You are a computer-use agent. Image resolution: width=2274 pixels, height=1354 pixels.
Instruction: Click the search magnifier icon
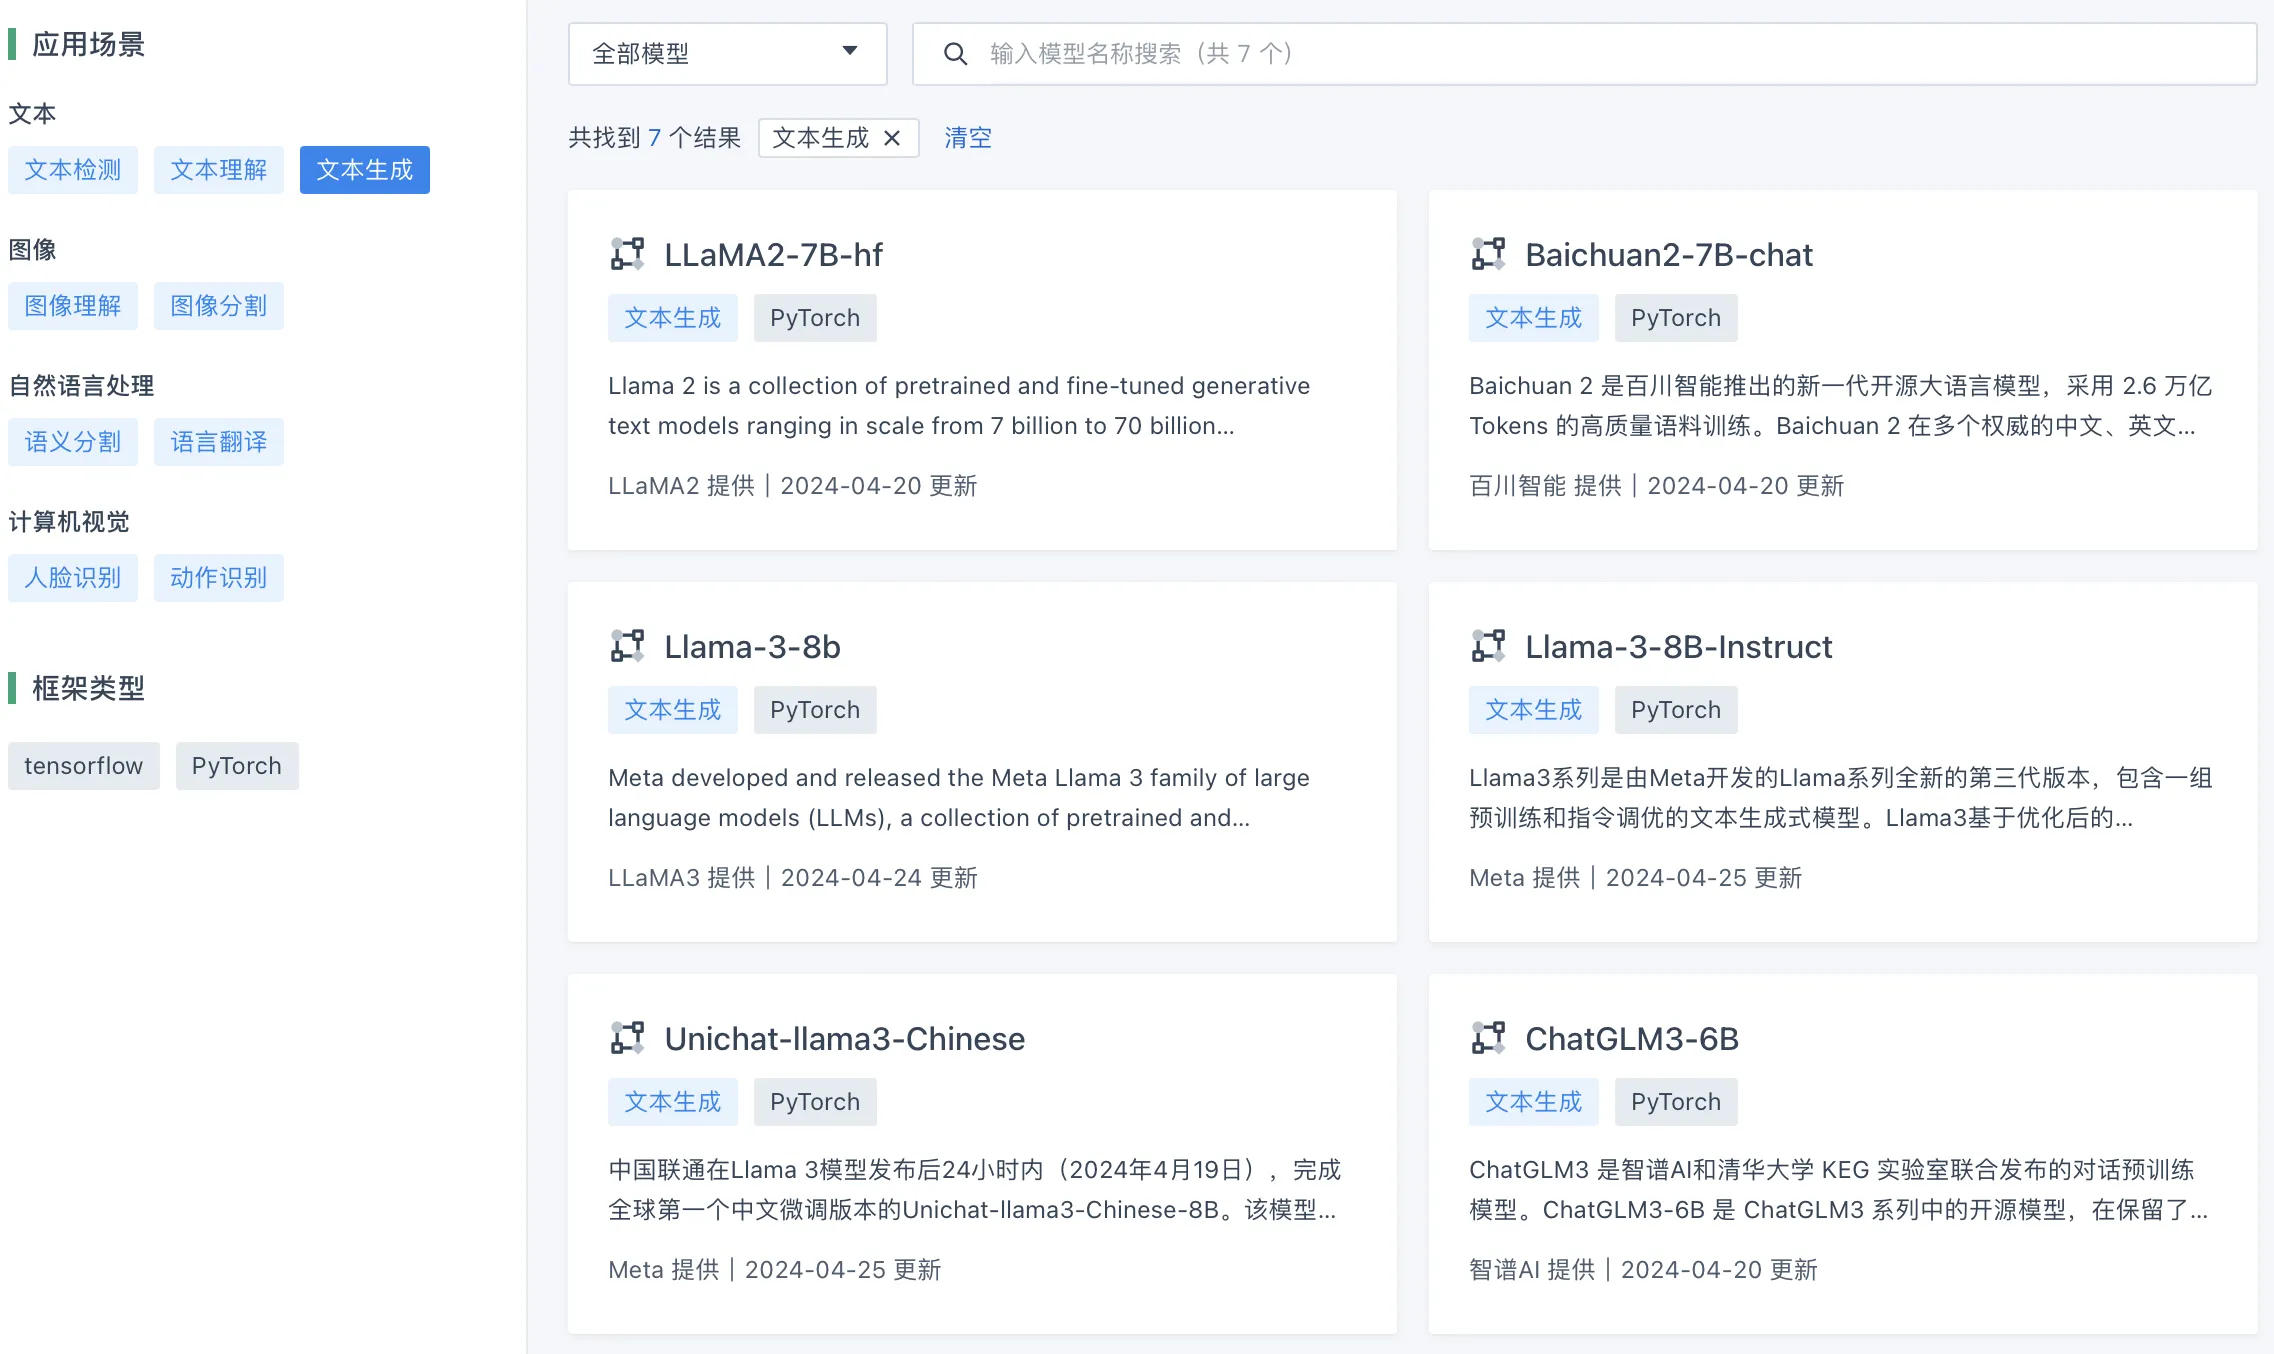[x=955, y=54]
